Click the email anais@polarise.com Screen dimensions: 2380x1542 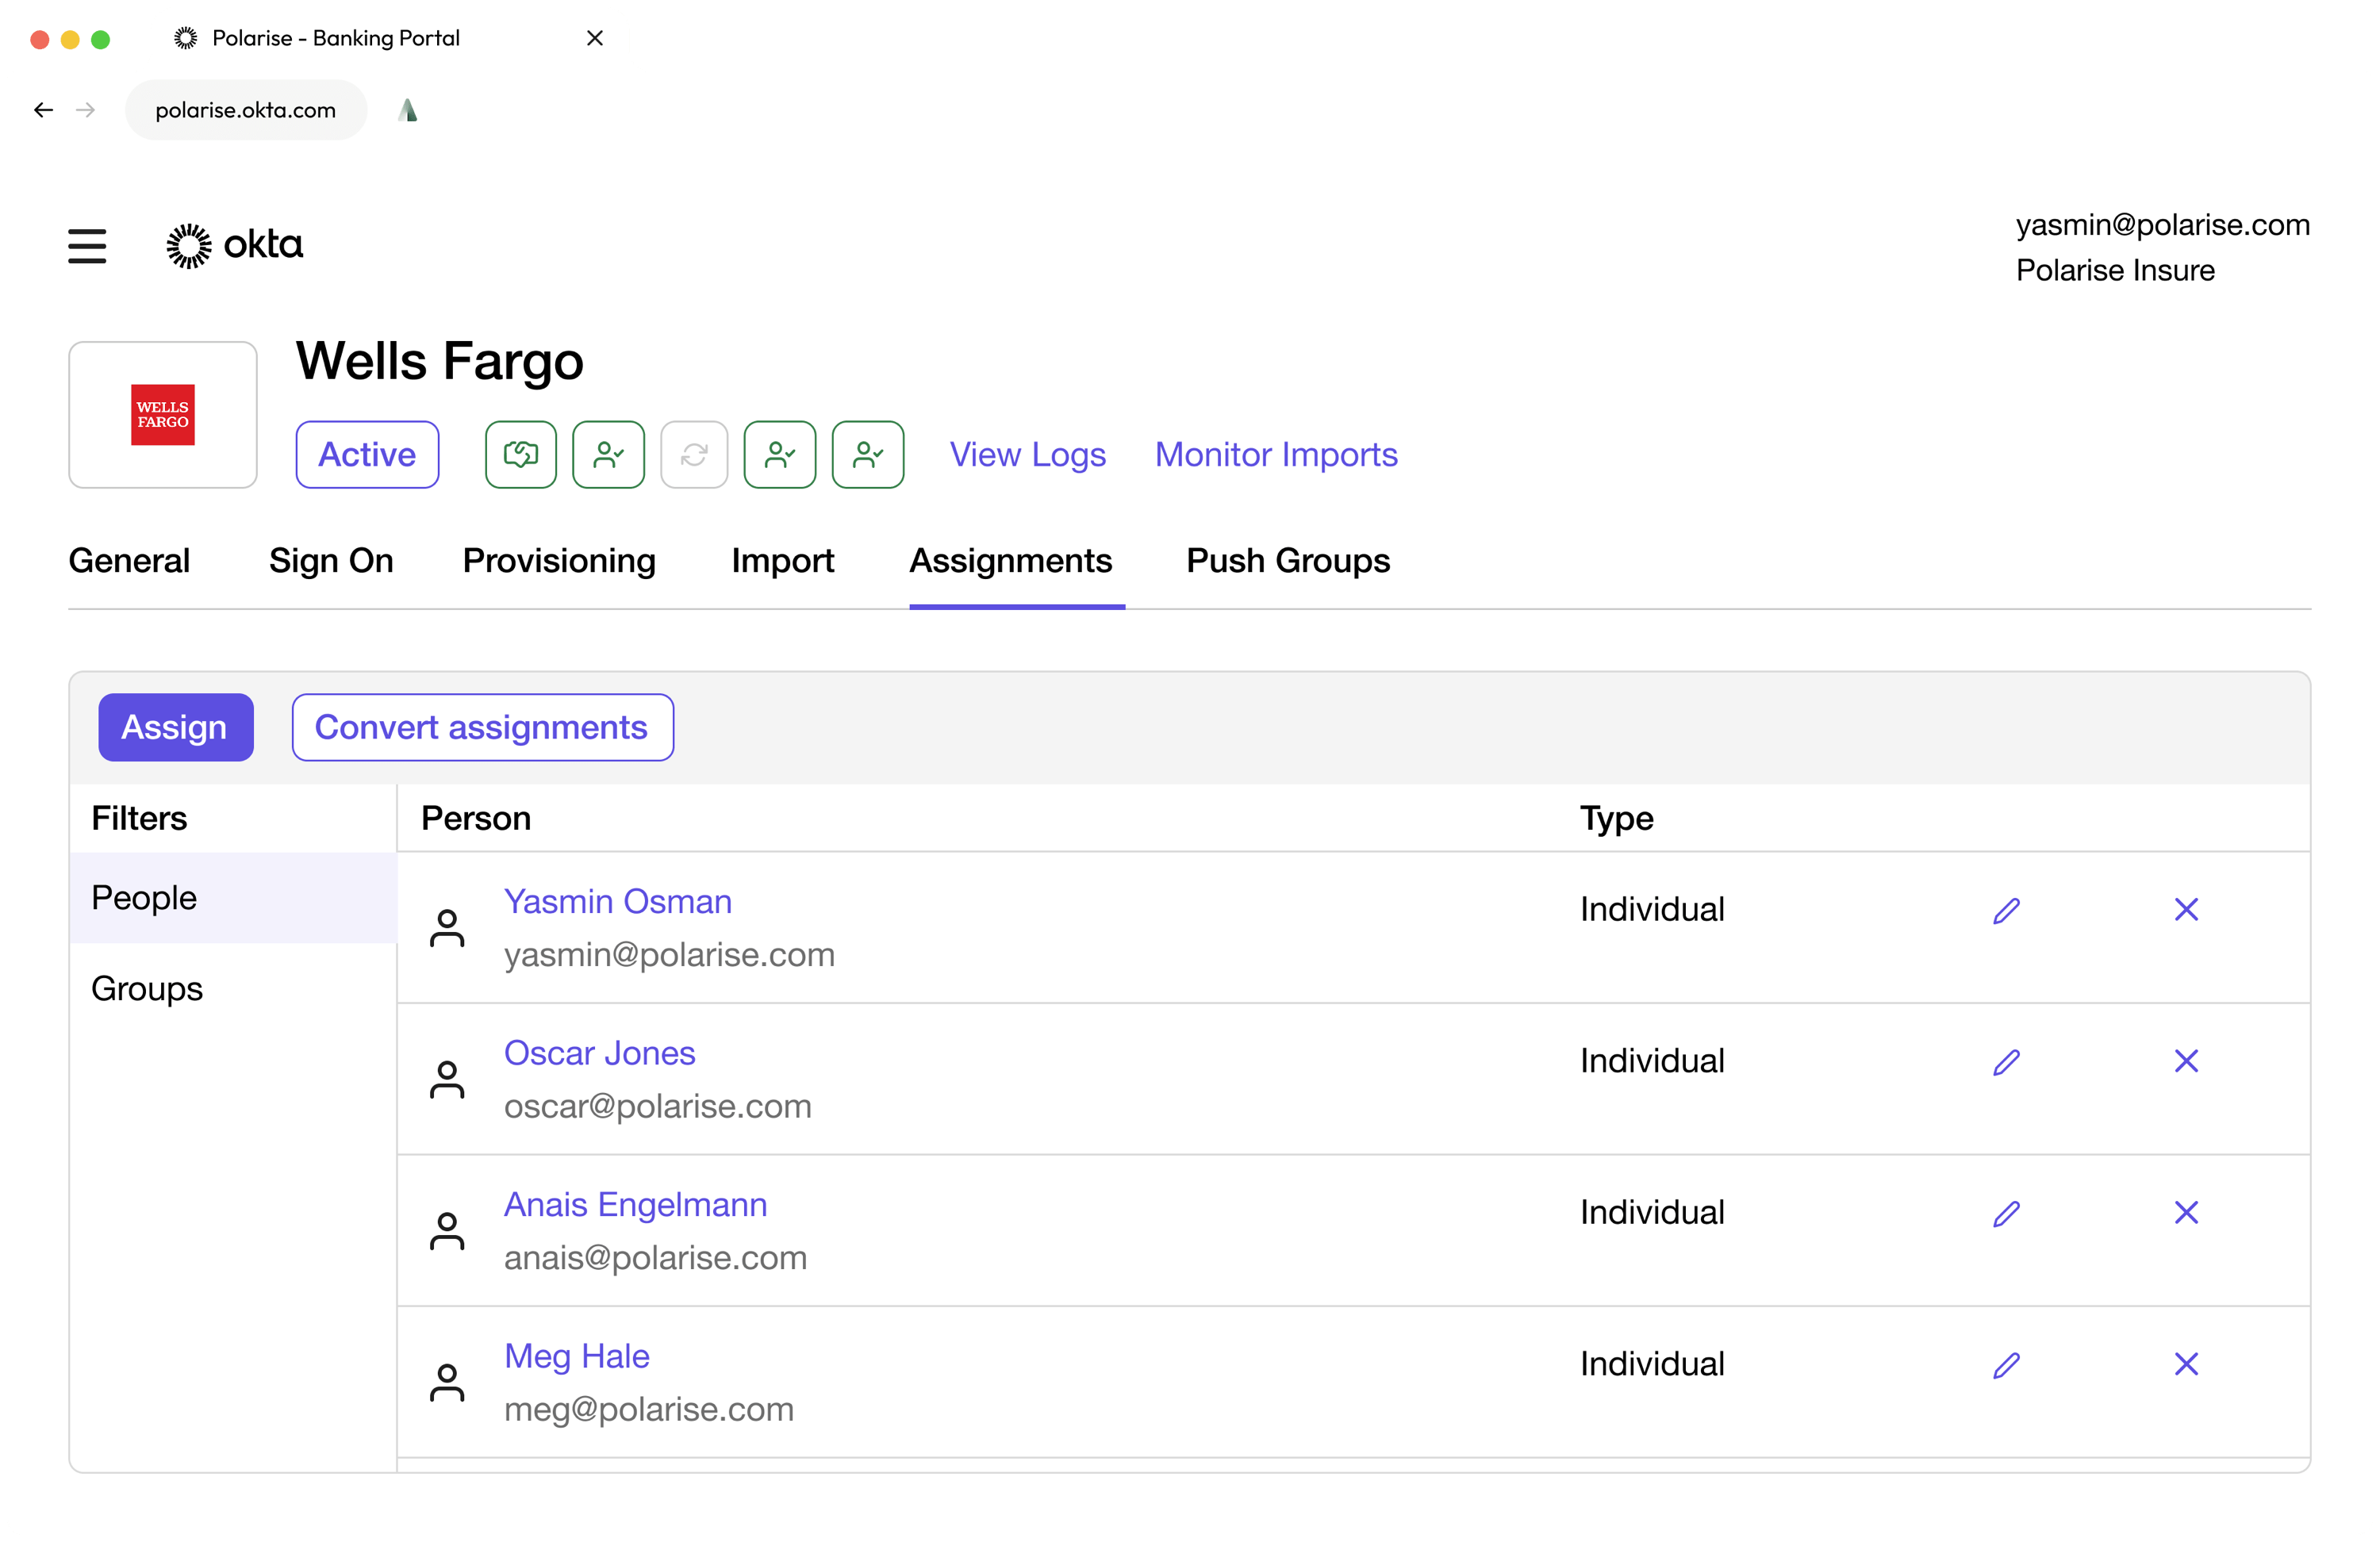656,1258
